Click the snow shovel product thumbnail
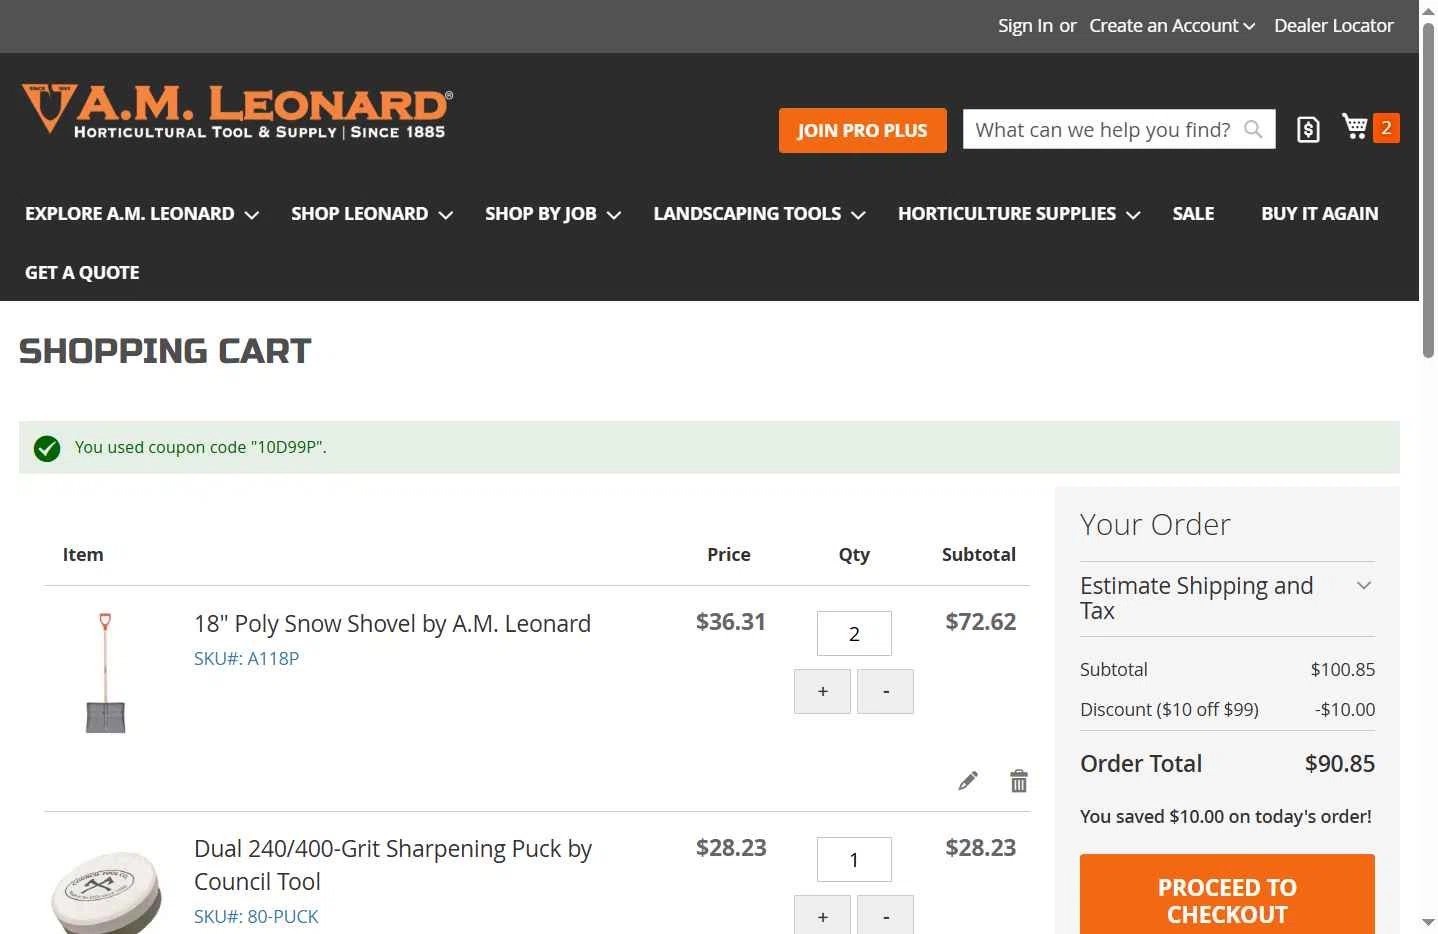Image resolution: width=1438 pixels, height=934 pixels. (105, 673)
